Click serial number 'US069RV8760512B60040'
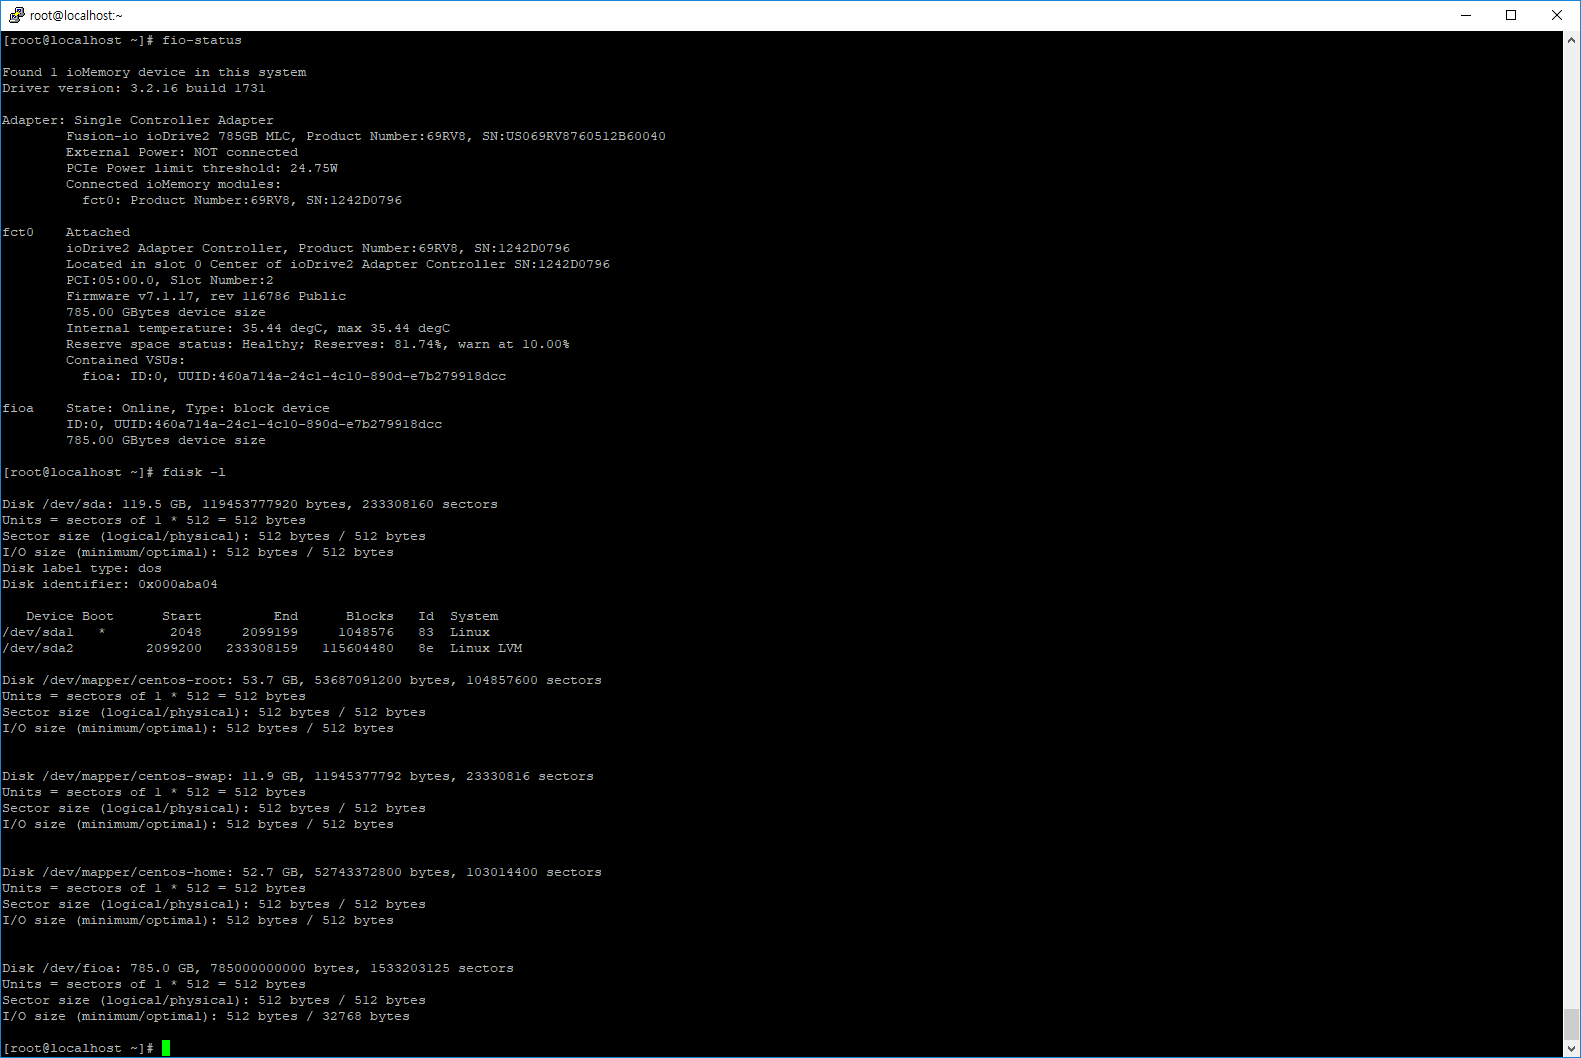 tap(586, 136)
